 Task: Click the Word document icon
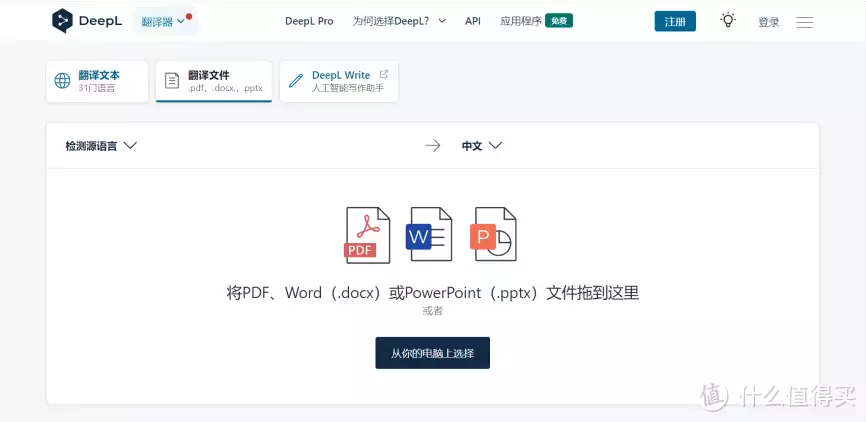pyautogui.click(x=429, y=234)
